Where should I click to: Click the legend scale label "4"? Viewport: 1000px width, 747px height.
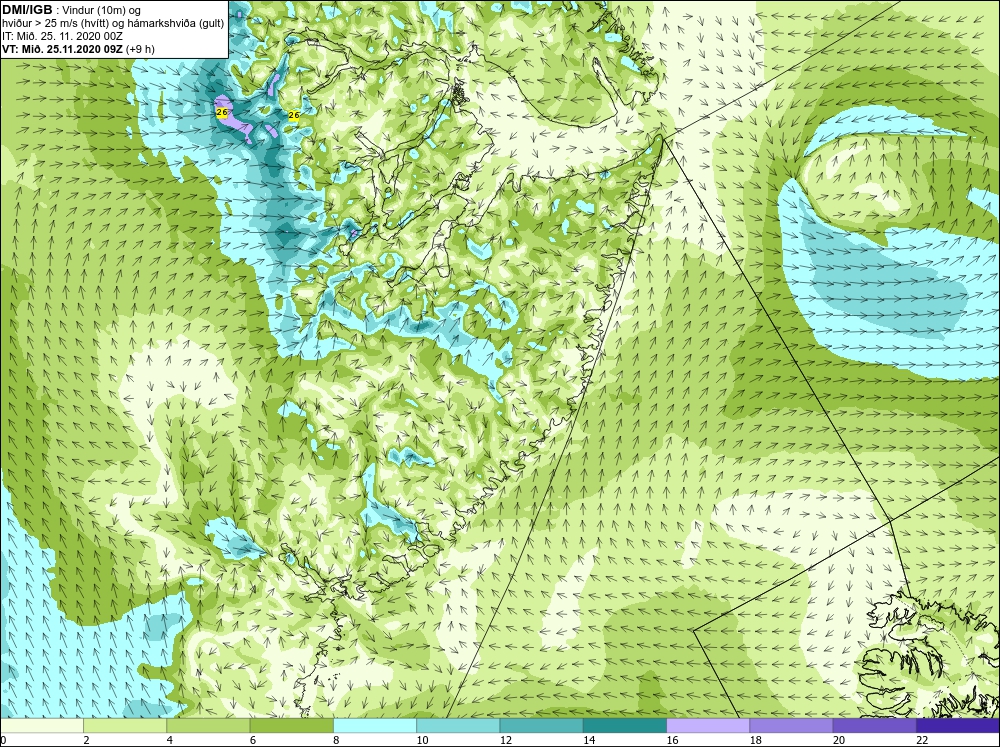170,740
